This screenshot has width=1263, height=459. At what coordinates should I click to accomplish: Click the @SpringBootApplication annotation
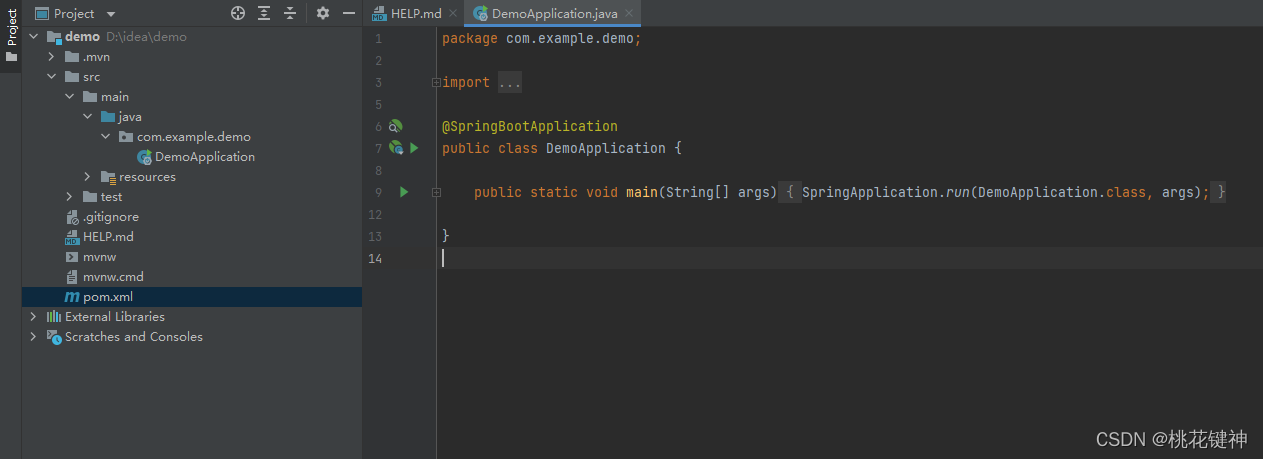pos(530,126)
